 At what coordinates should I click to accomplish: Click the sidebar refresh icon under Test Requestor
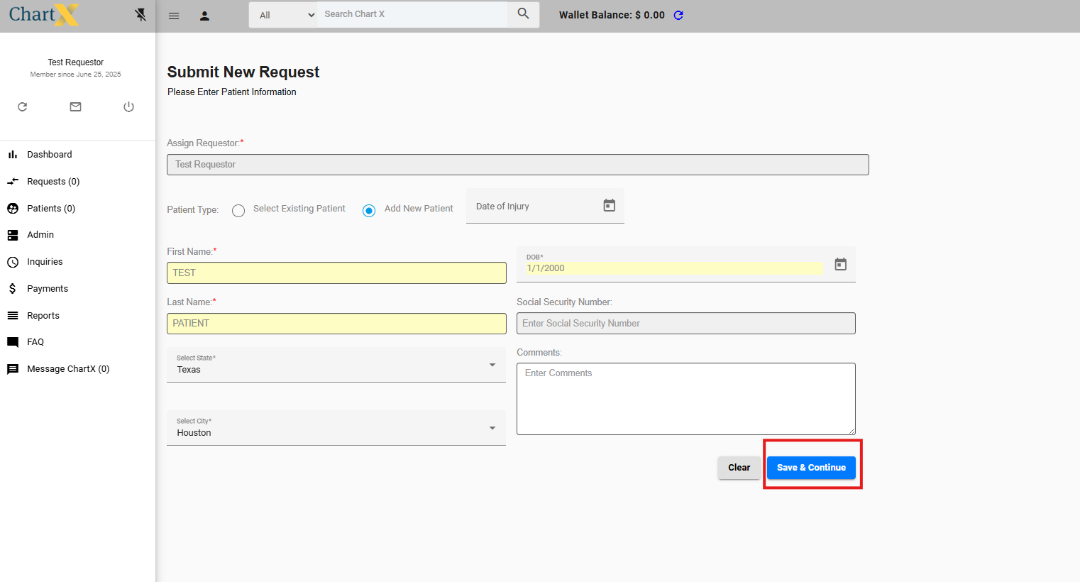point(22,107)
